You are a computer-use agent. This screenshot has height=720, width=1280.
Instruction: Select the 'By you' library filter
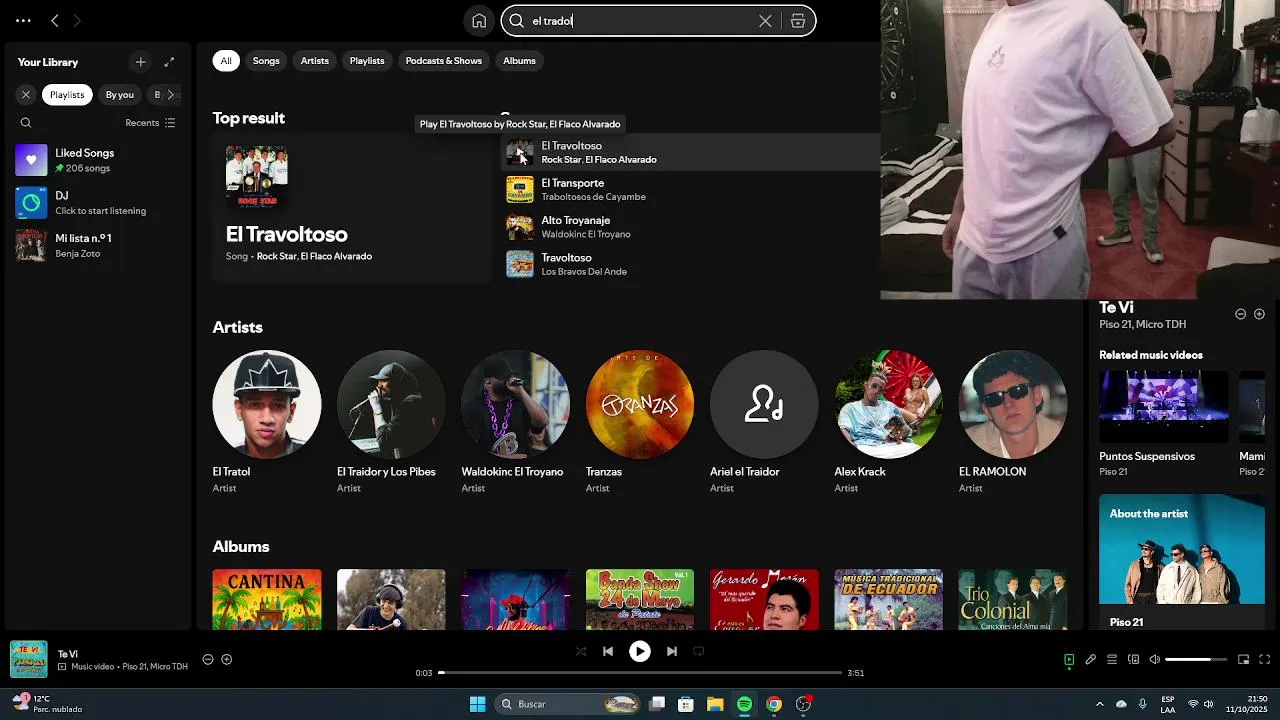click(x=120, y=95)
